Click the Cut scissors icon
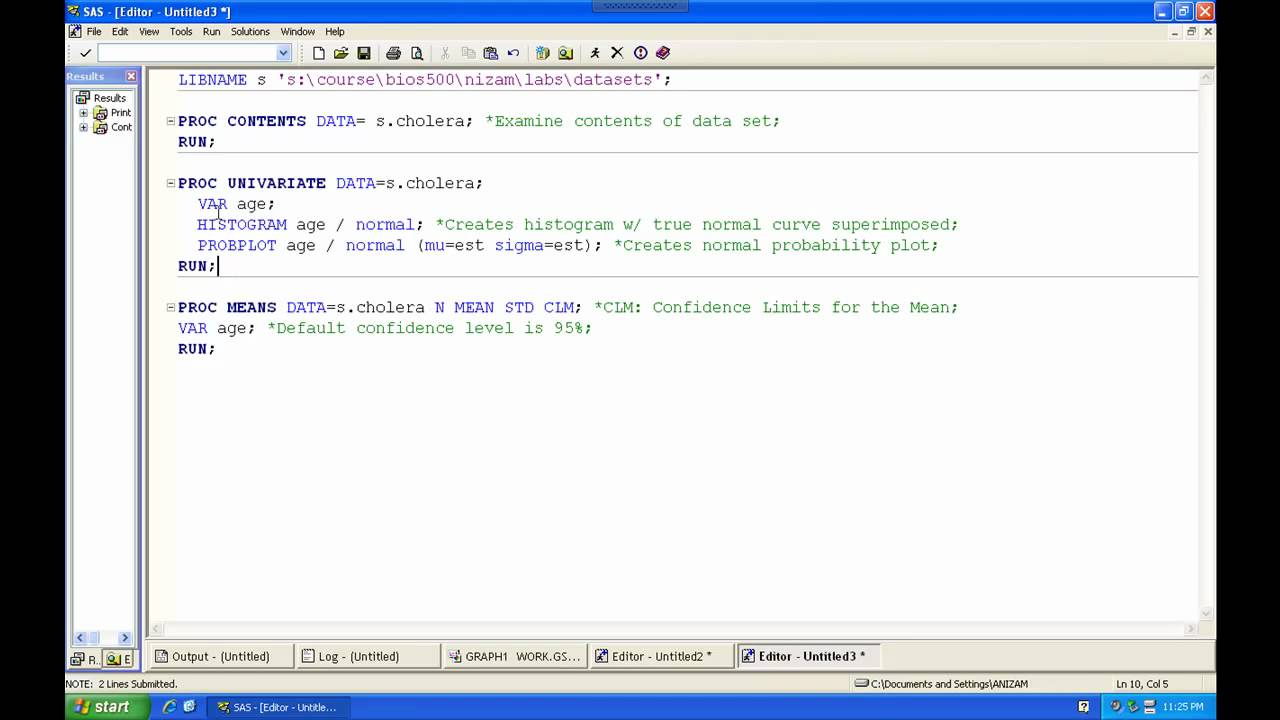 click(445, 53)
